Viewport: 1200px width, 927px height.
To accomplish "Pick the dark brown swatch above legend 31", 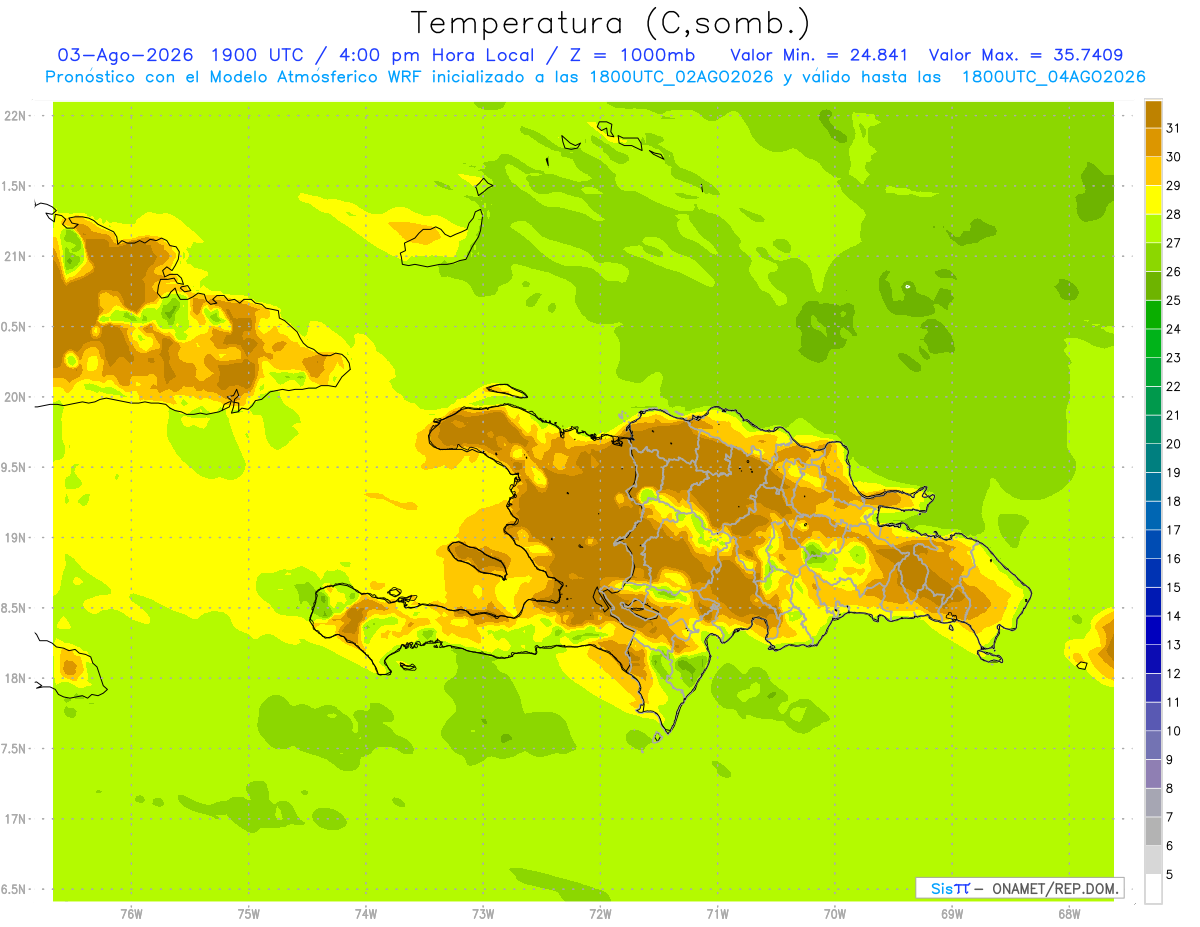I will tap(1153, 114).
